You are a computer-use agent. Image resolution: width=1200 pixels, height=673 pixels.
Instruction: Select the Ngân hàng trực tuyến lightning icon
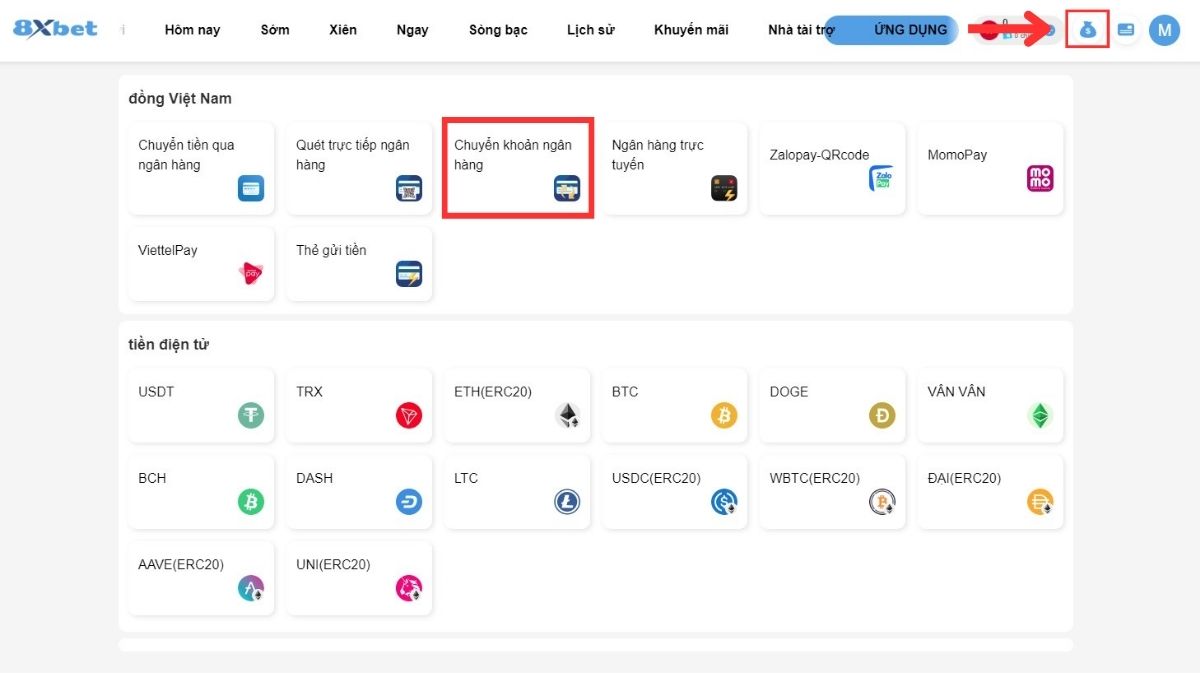(724, 188)
